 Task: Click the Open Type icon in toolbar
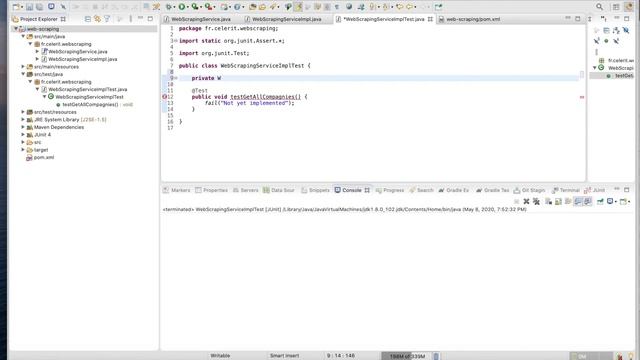click(x=253, y=7)
